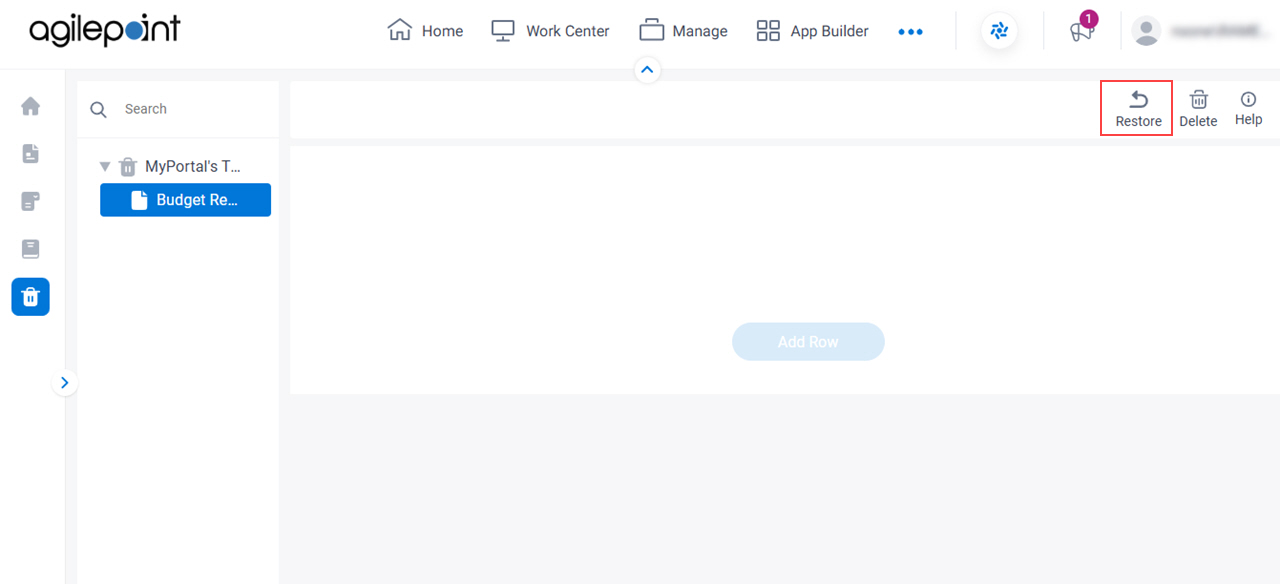This screenshot has height=584, width=1280.
Task: Open App Builder from the top navigation
Action: click(812, 31)
